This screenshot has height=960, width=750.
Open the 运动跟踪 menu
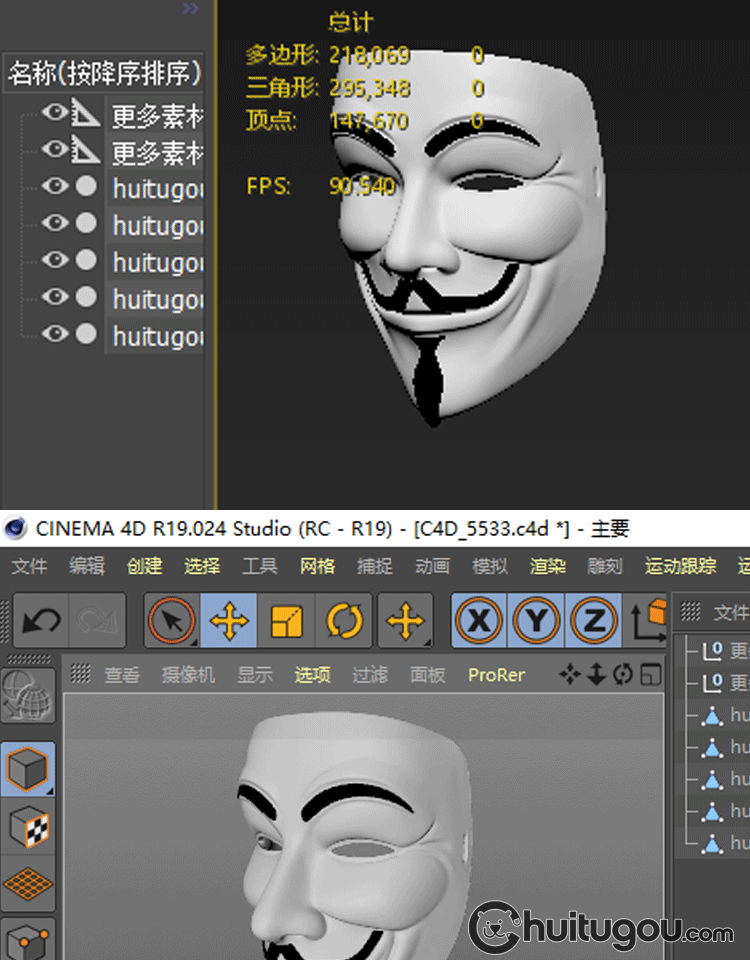tap(680, 566)
